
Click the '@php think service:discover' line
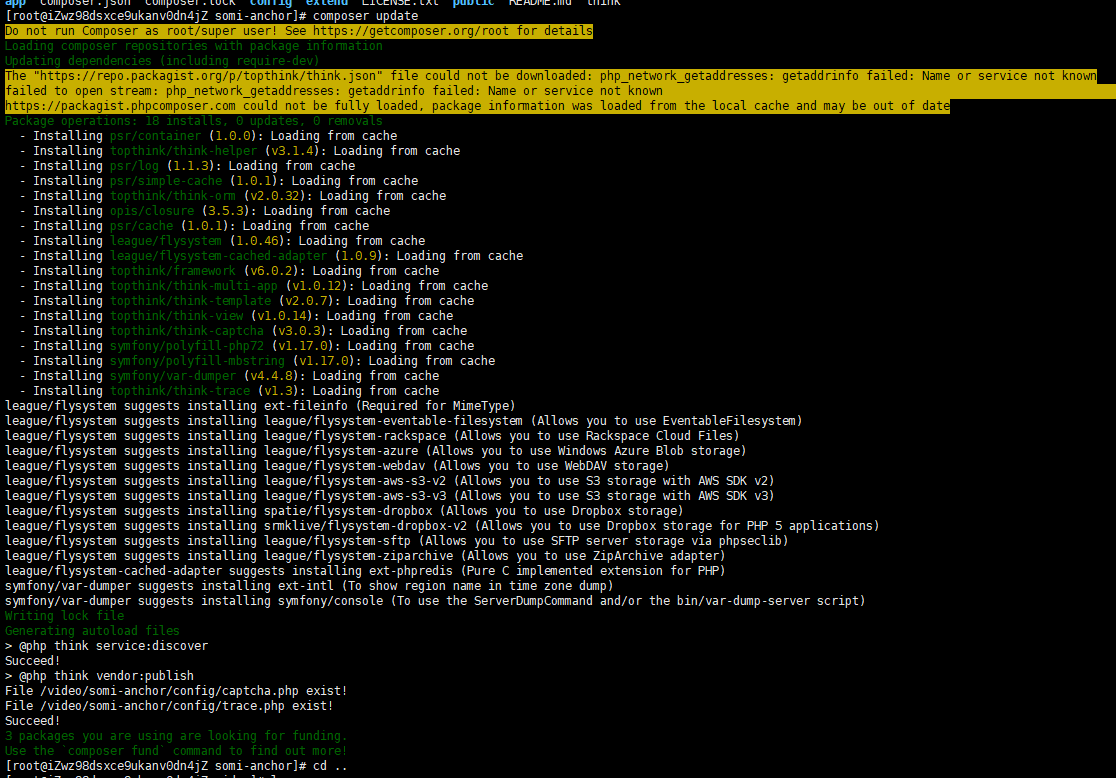tap(107, 646)
